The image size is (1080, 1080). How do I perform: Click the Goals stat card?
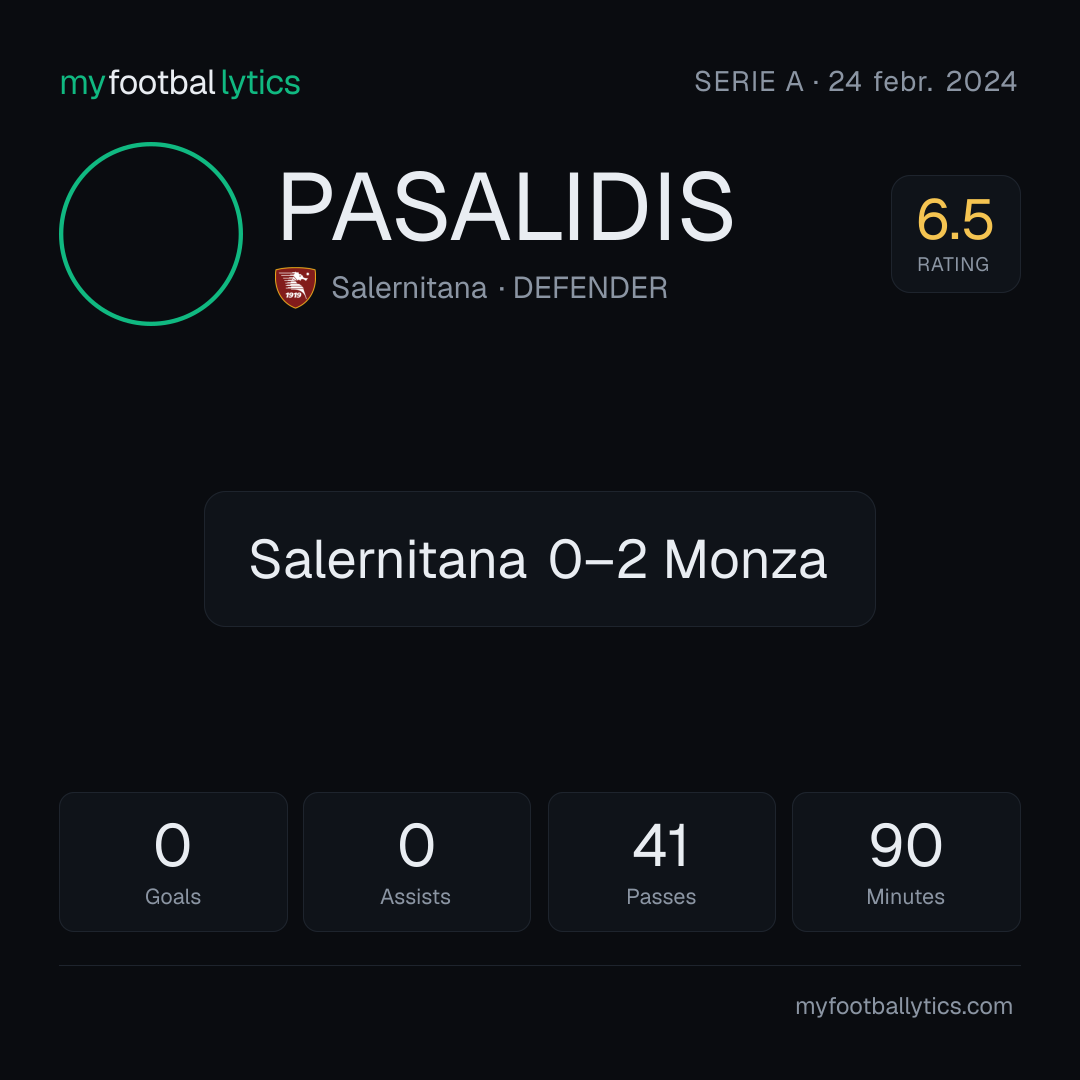point(173,862)
